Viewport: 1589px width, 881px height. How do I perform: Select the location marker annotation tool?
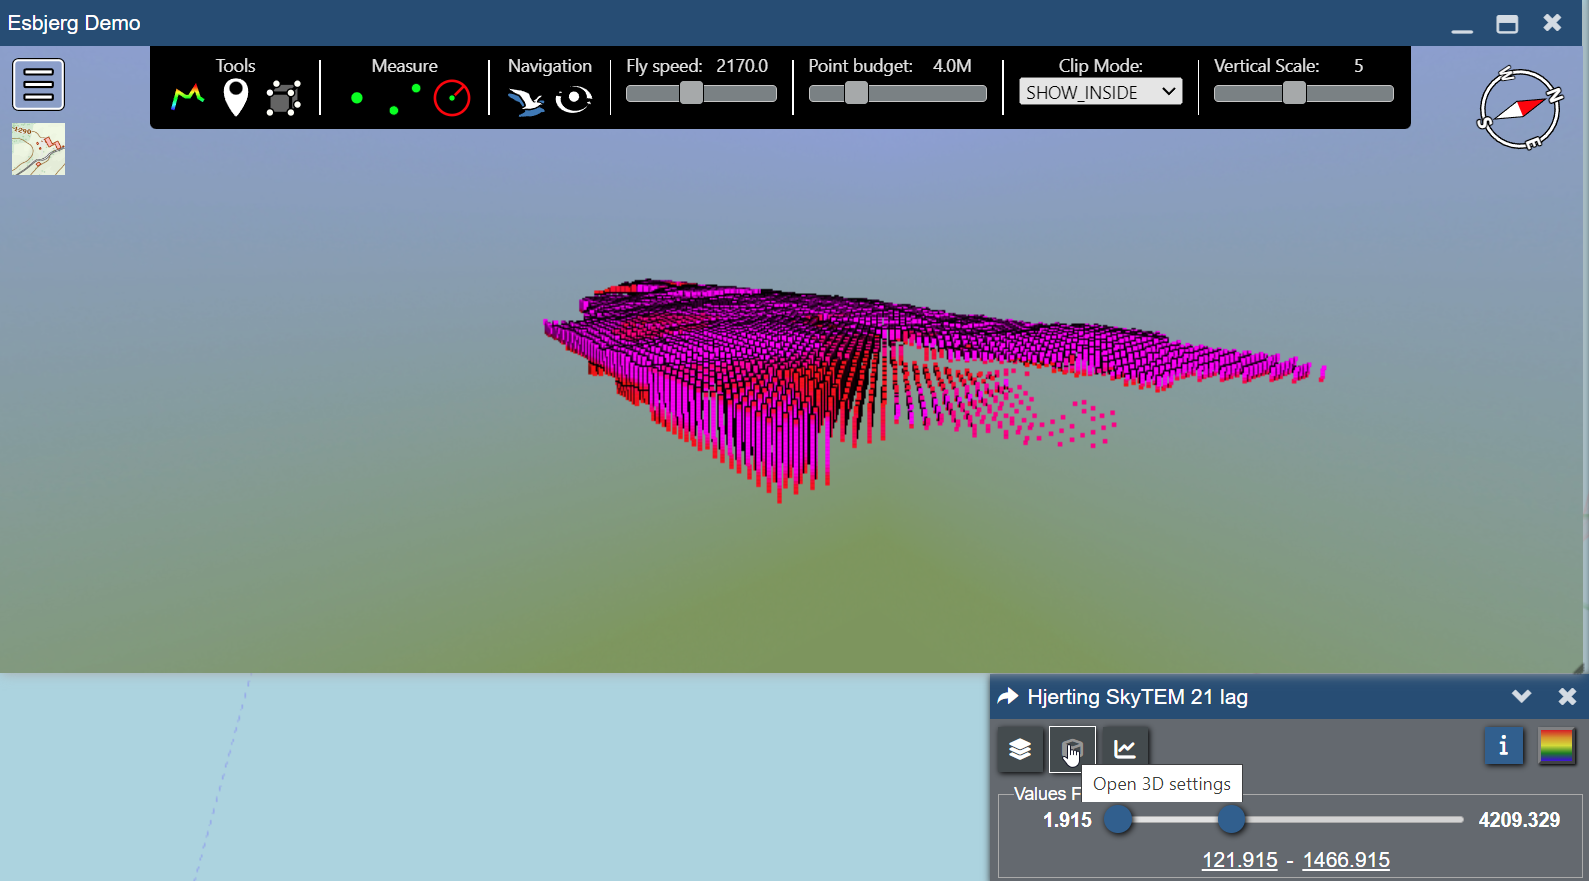coord(236,98)
